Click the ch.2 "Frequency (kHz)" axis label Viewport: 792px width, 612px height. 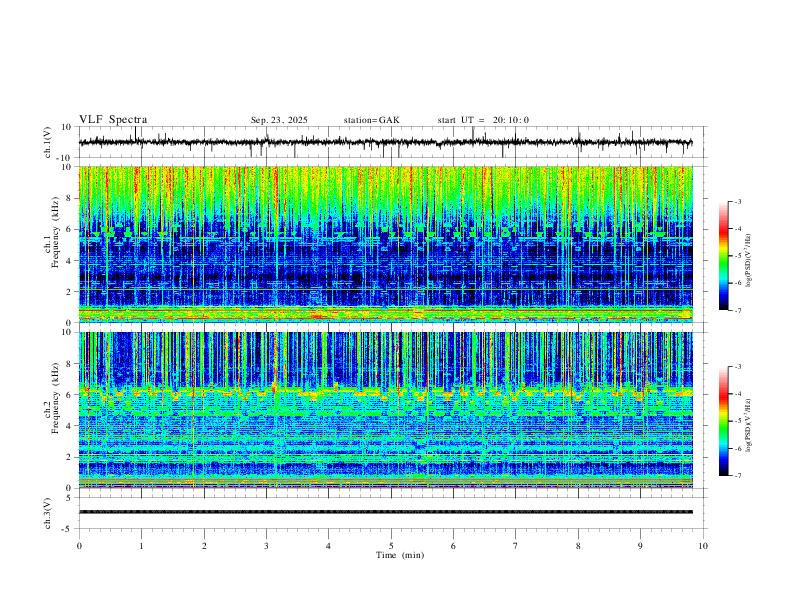pyautogui.click(x=56, y=398)
